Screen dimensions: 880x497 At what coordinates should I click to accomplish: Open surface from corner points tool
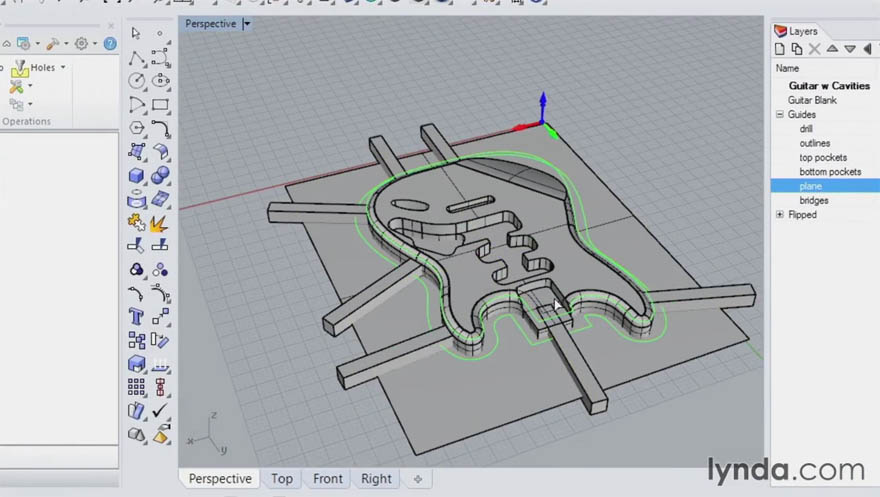(x=136, y=151)
